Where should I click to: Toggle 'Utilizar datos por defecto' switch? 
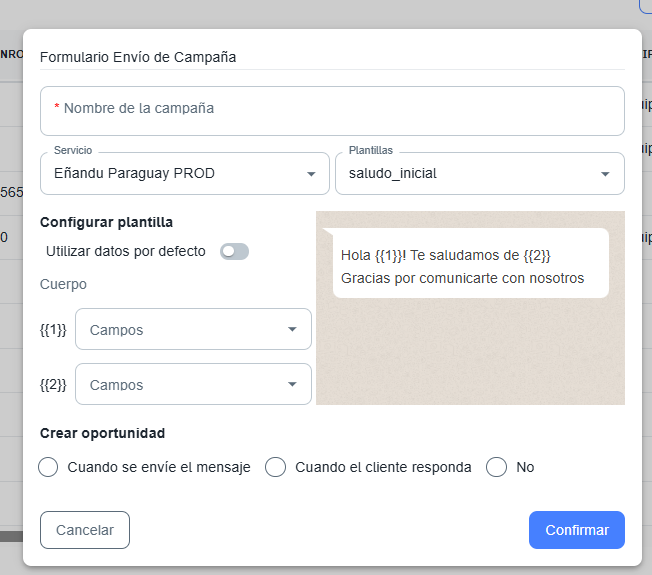[x=234, y=251]
